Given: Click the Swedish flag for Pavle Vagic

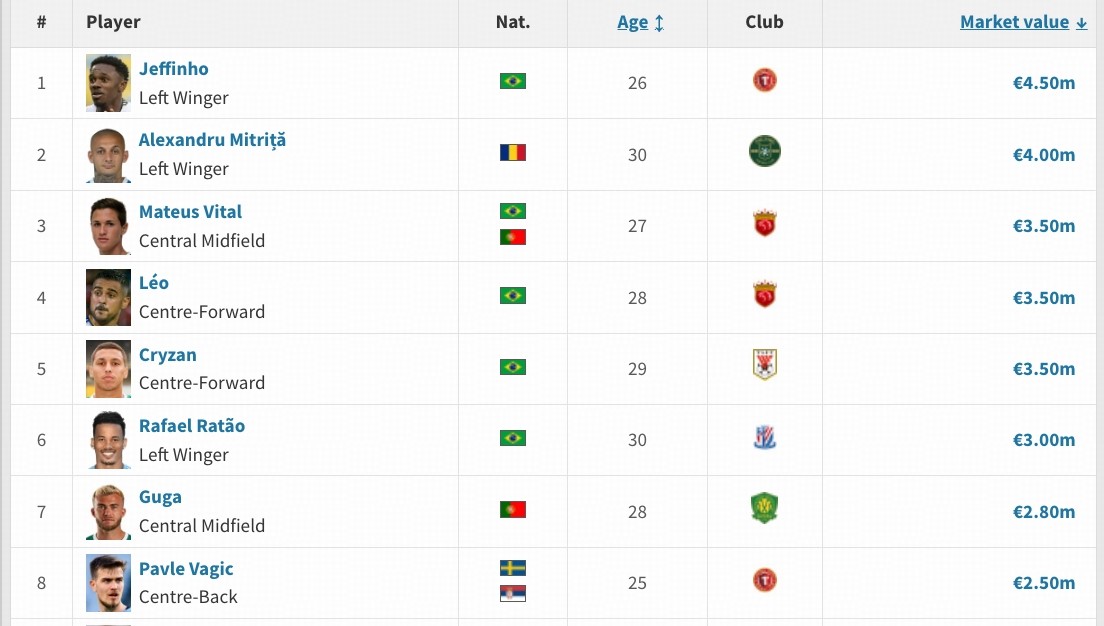Looking at the screenshot, I should tap(513, 568).
